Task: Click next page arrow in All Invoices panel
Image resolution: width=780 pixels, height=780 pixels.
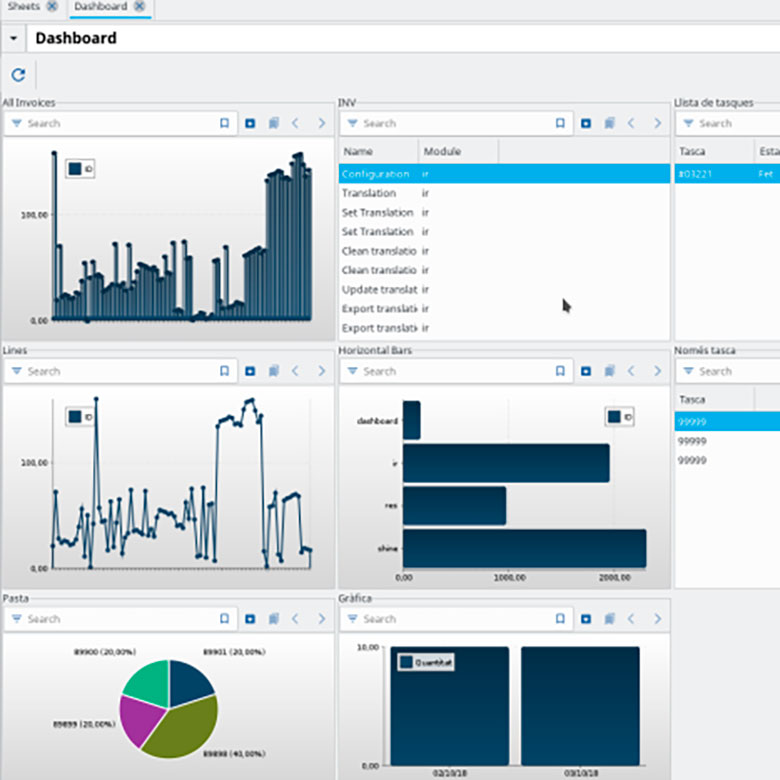Action: point(322,123)
